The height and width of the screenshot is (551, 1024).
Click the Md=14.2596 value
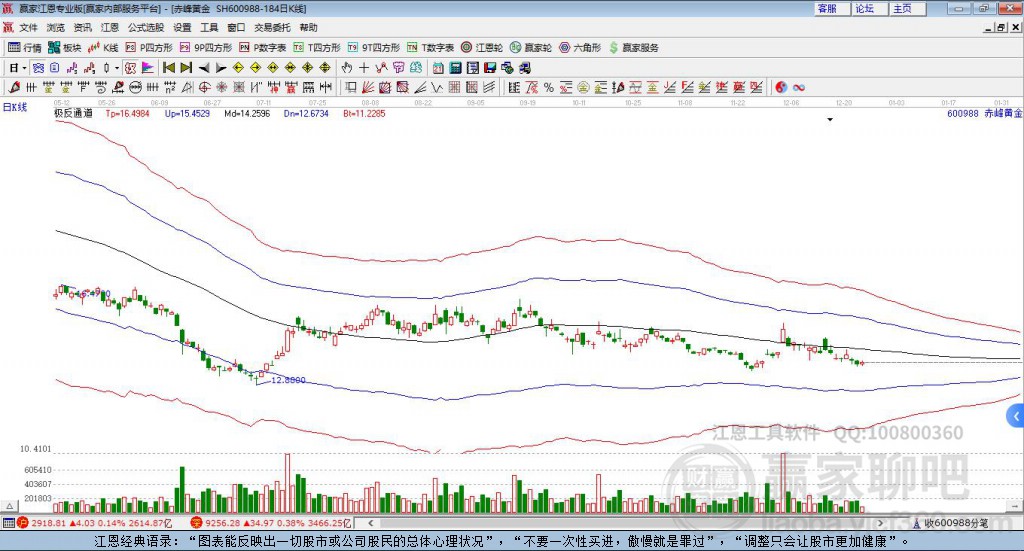pos(247,114)
